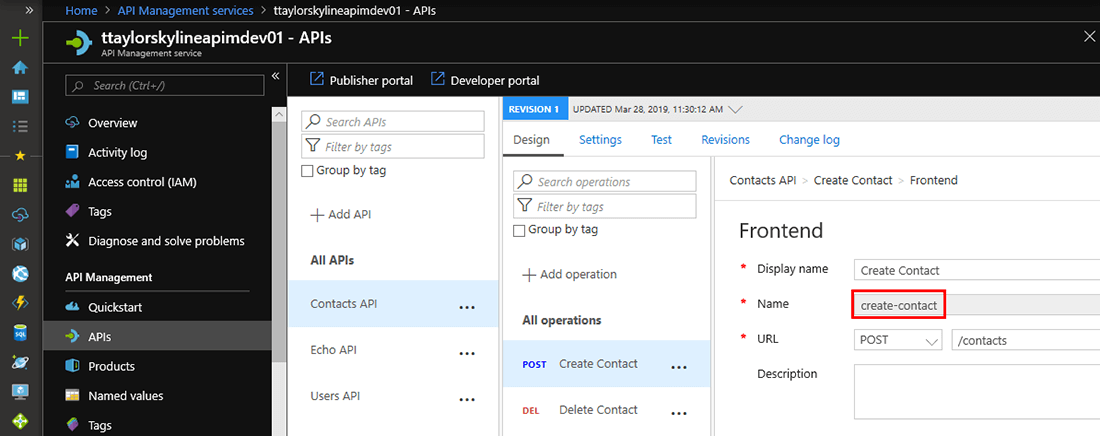Viewport: 1100px width, 436px height.
Task: Click the Developer portal link
Action: (x=485, y=80)
